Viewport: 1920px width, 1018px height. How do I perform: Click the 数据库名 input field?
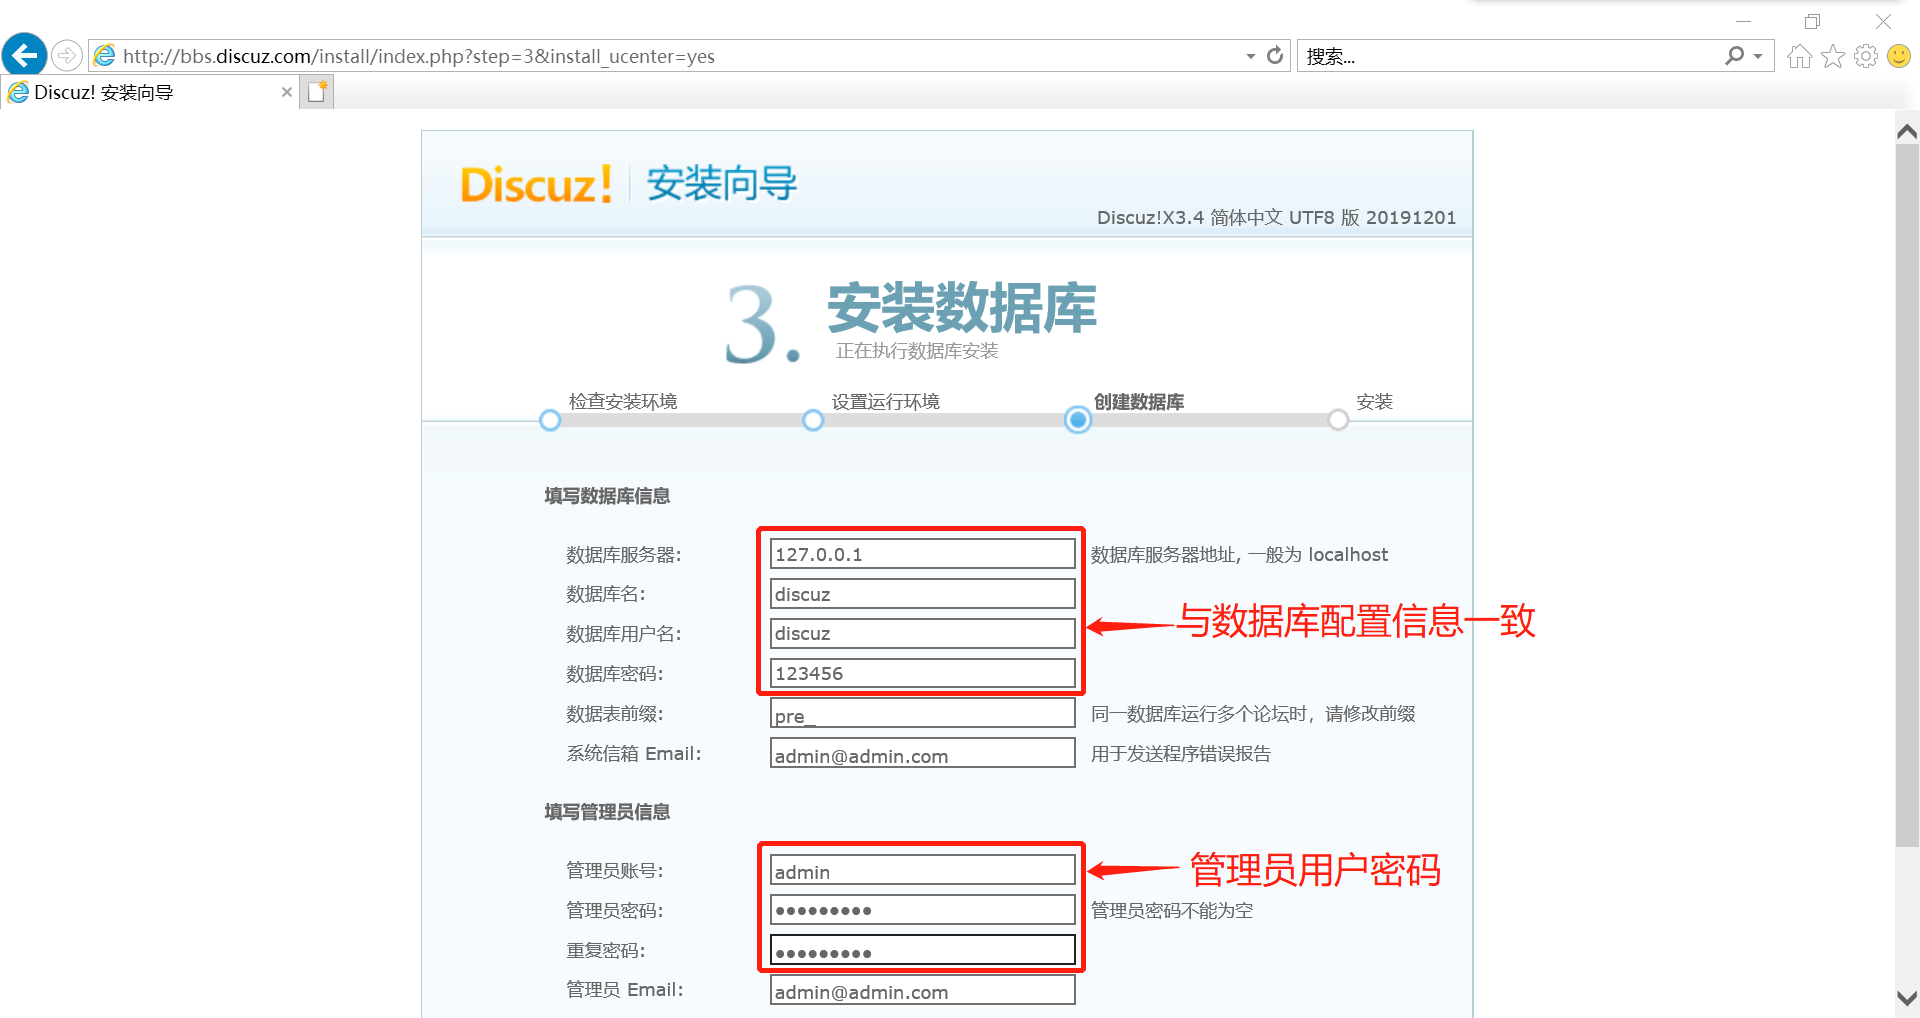click(922, 594)
